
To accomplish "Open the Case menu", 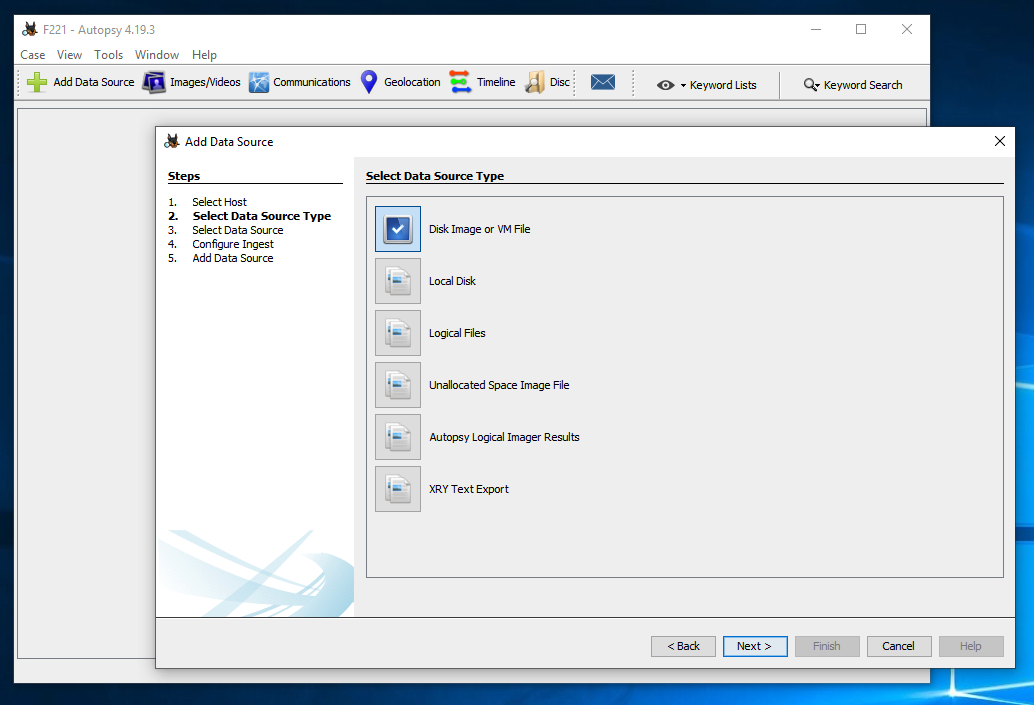I will 33,55.
